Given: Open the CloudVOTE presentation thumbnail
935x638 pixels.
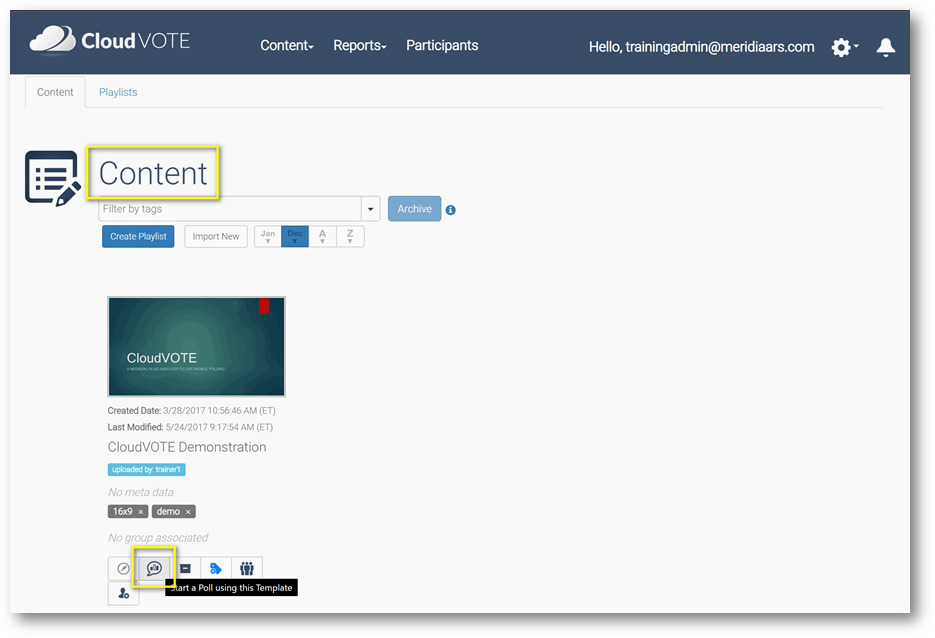Looking at the screenshot, I should pyautogui.click(x=196, y=346).
